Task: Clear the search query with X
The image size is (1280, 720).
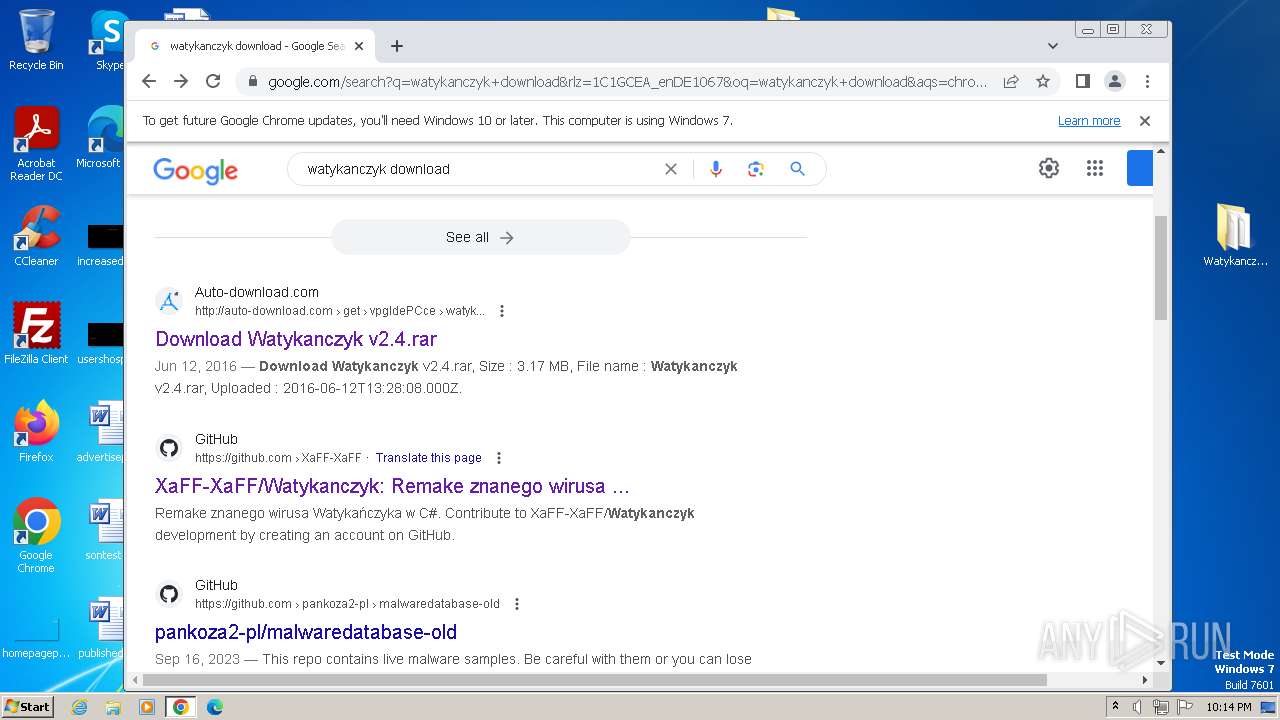Action: click(x=671, y=169)
